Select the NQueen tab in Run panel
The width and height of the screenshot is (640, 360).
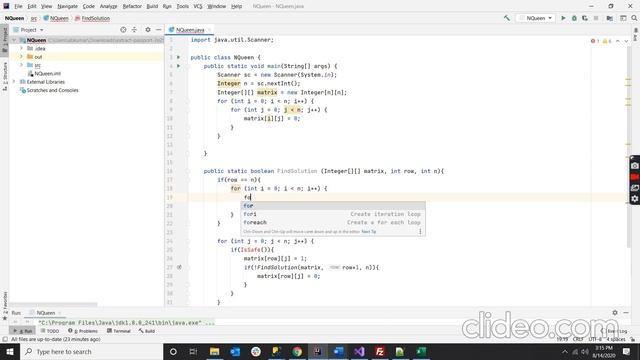pyautogui.click(x=45, y=313)
